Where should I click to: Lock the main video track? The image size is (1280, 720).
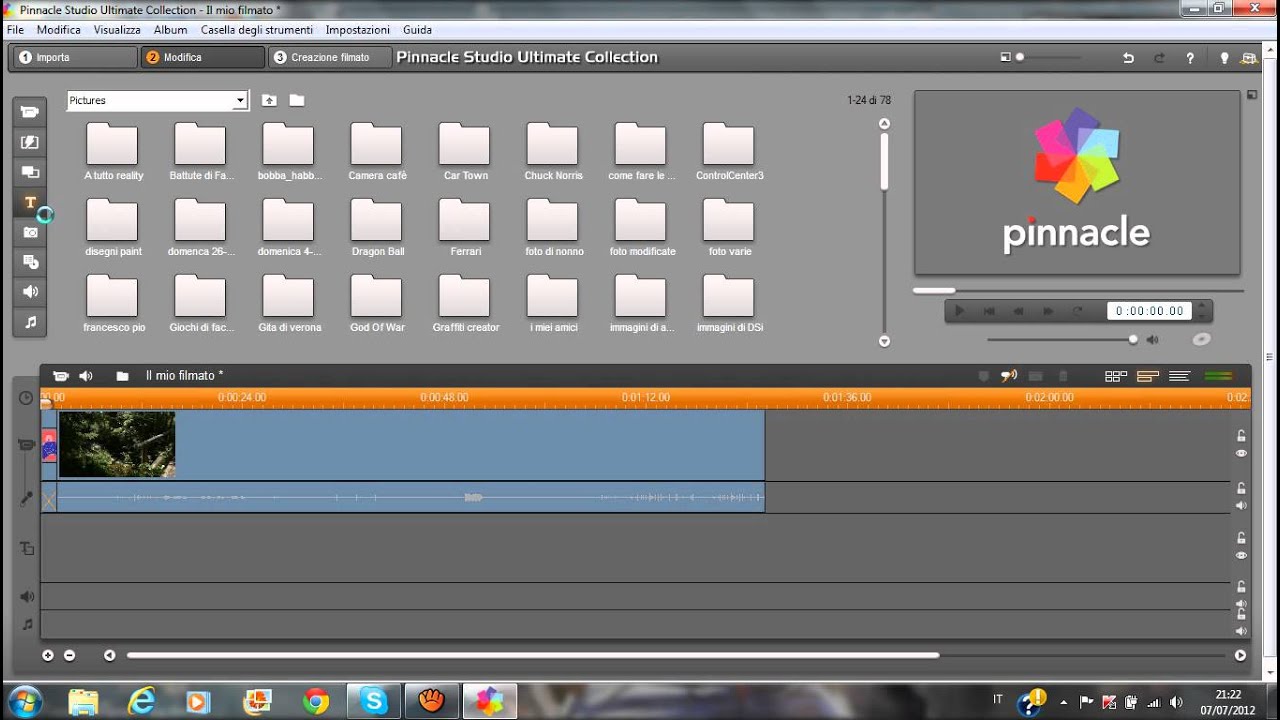1241,436
